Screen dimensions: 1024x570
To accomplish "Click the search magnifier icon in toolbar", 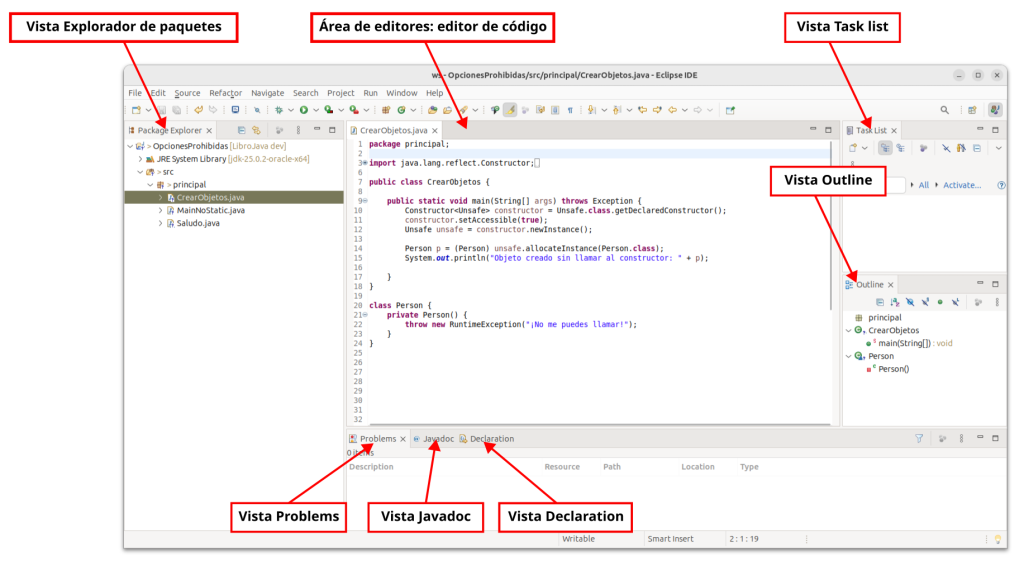I will [944, 110].
